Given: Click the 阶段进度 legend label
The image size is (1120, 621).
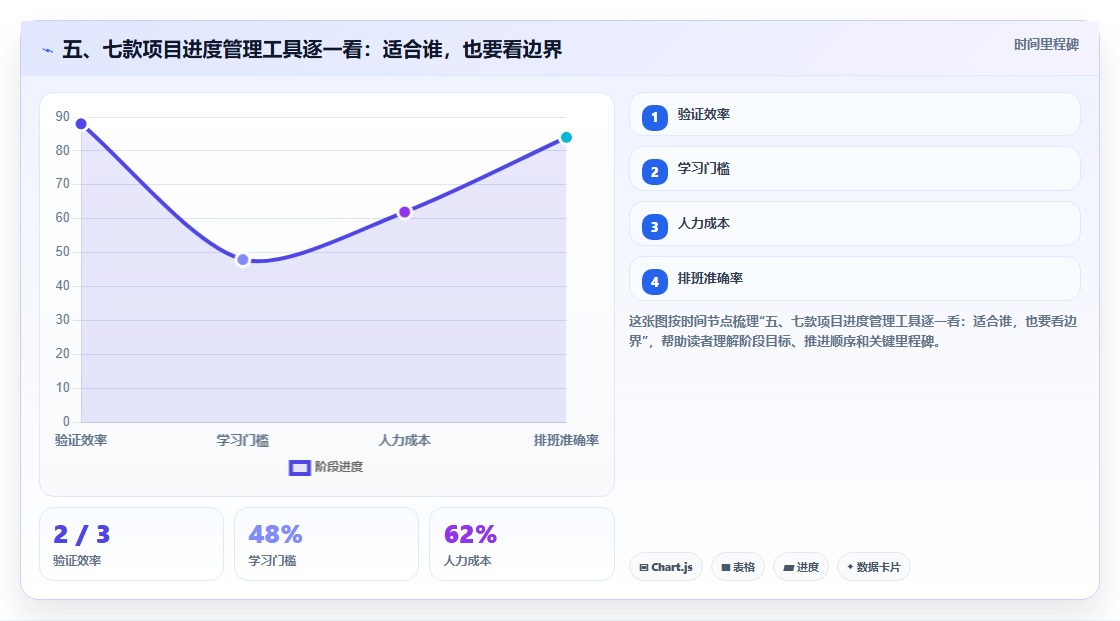Looking at the screenshot, I should tap(339, 467).
